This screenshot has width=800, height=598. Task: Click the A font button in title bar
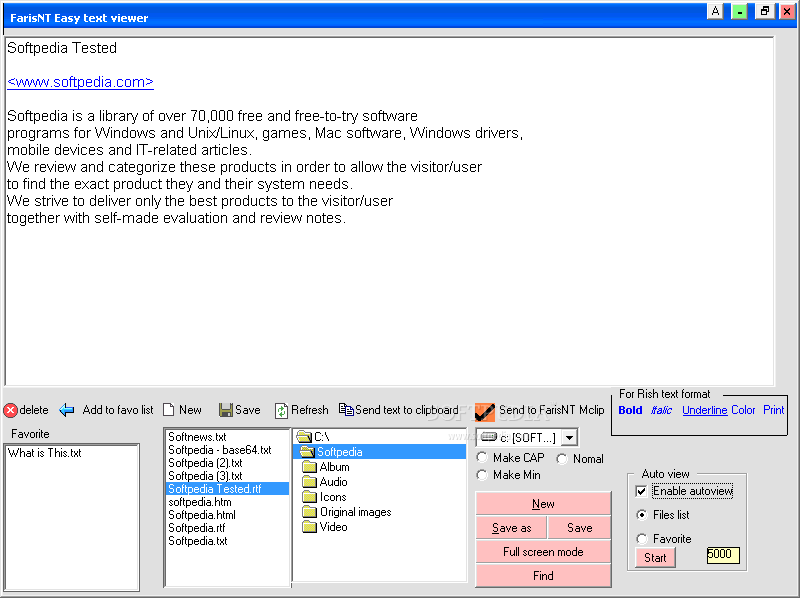715,11
